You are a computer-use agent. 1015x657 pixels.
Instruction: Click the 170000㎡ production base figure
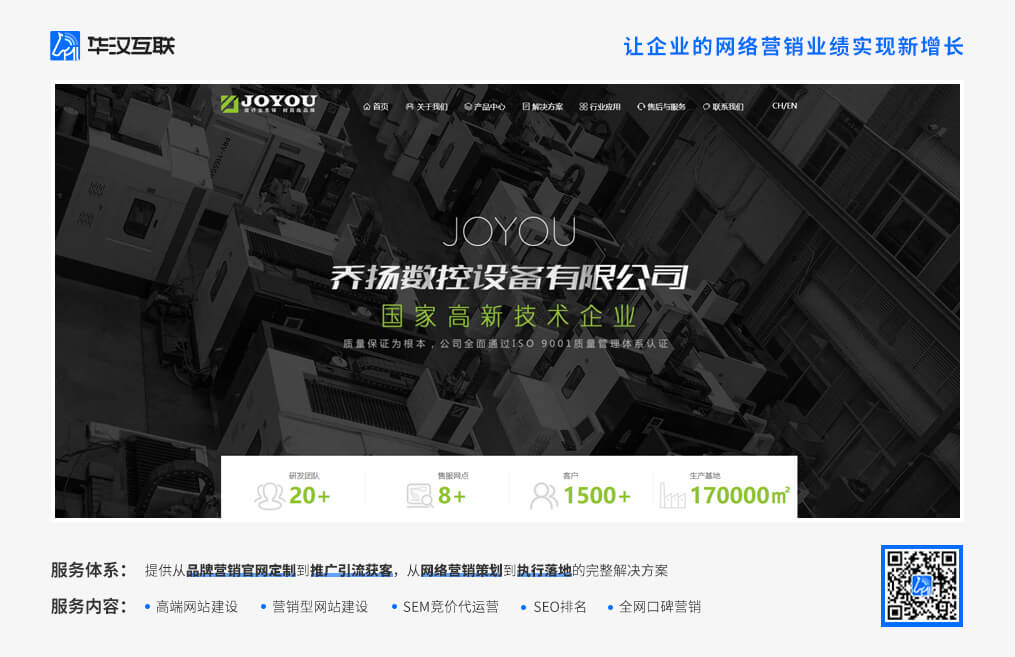[x=740, y=496]
